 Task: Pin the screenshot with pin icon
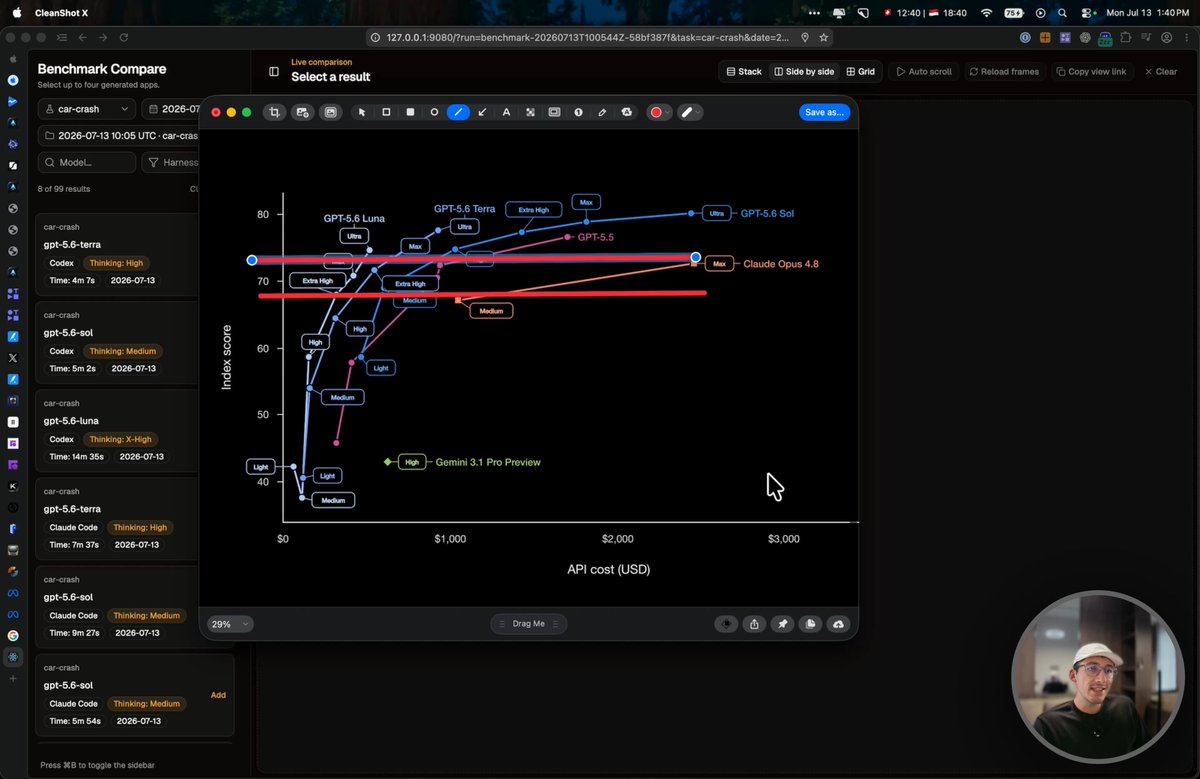783,624
